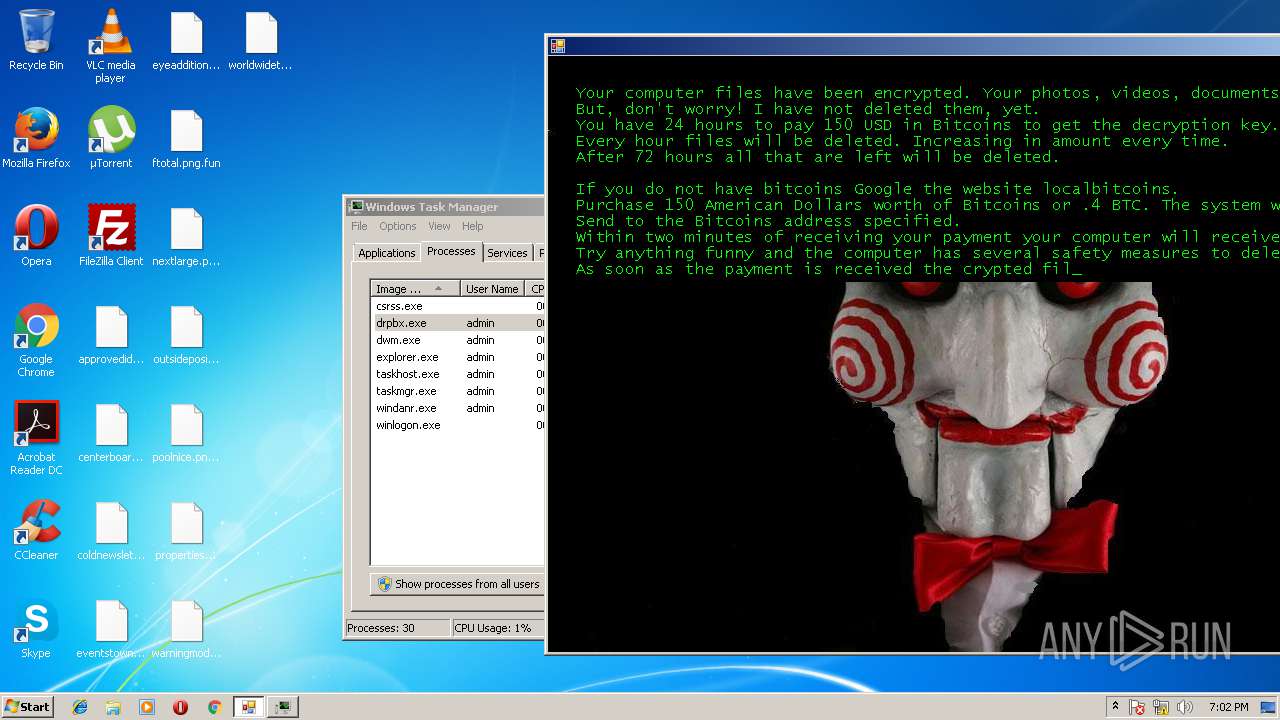This screenshot has width=1280, height=720.
Task: Open the clock showing 7:02 PM
Action: pos(1228,707)
